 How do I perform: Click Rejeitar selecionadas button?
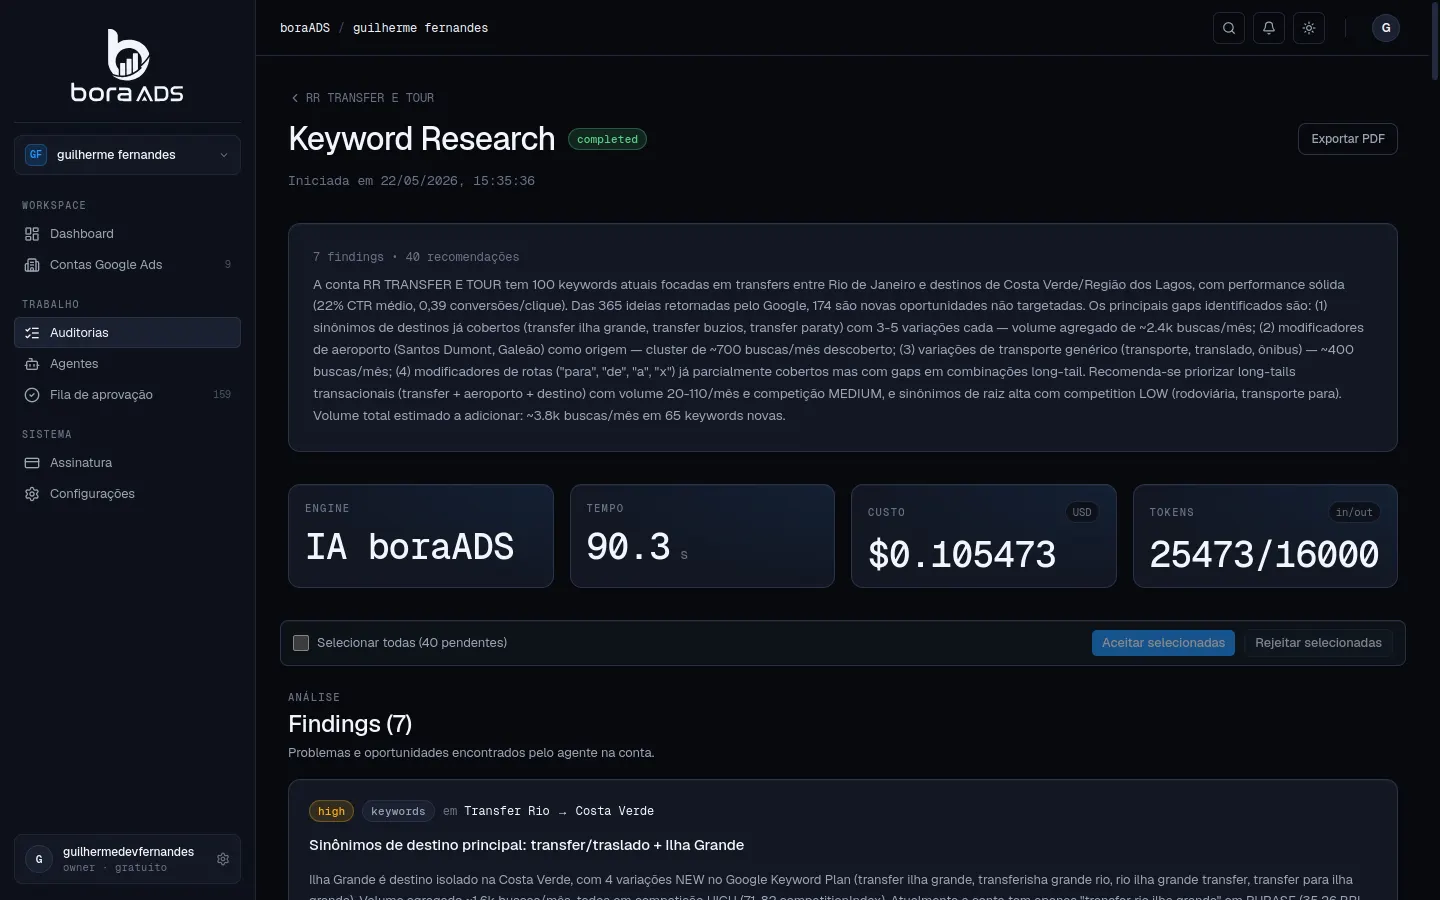[x=1318, y=643]
